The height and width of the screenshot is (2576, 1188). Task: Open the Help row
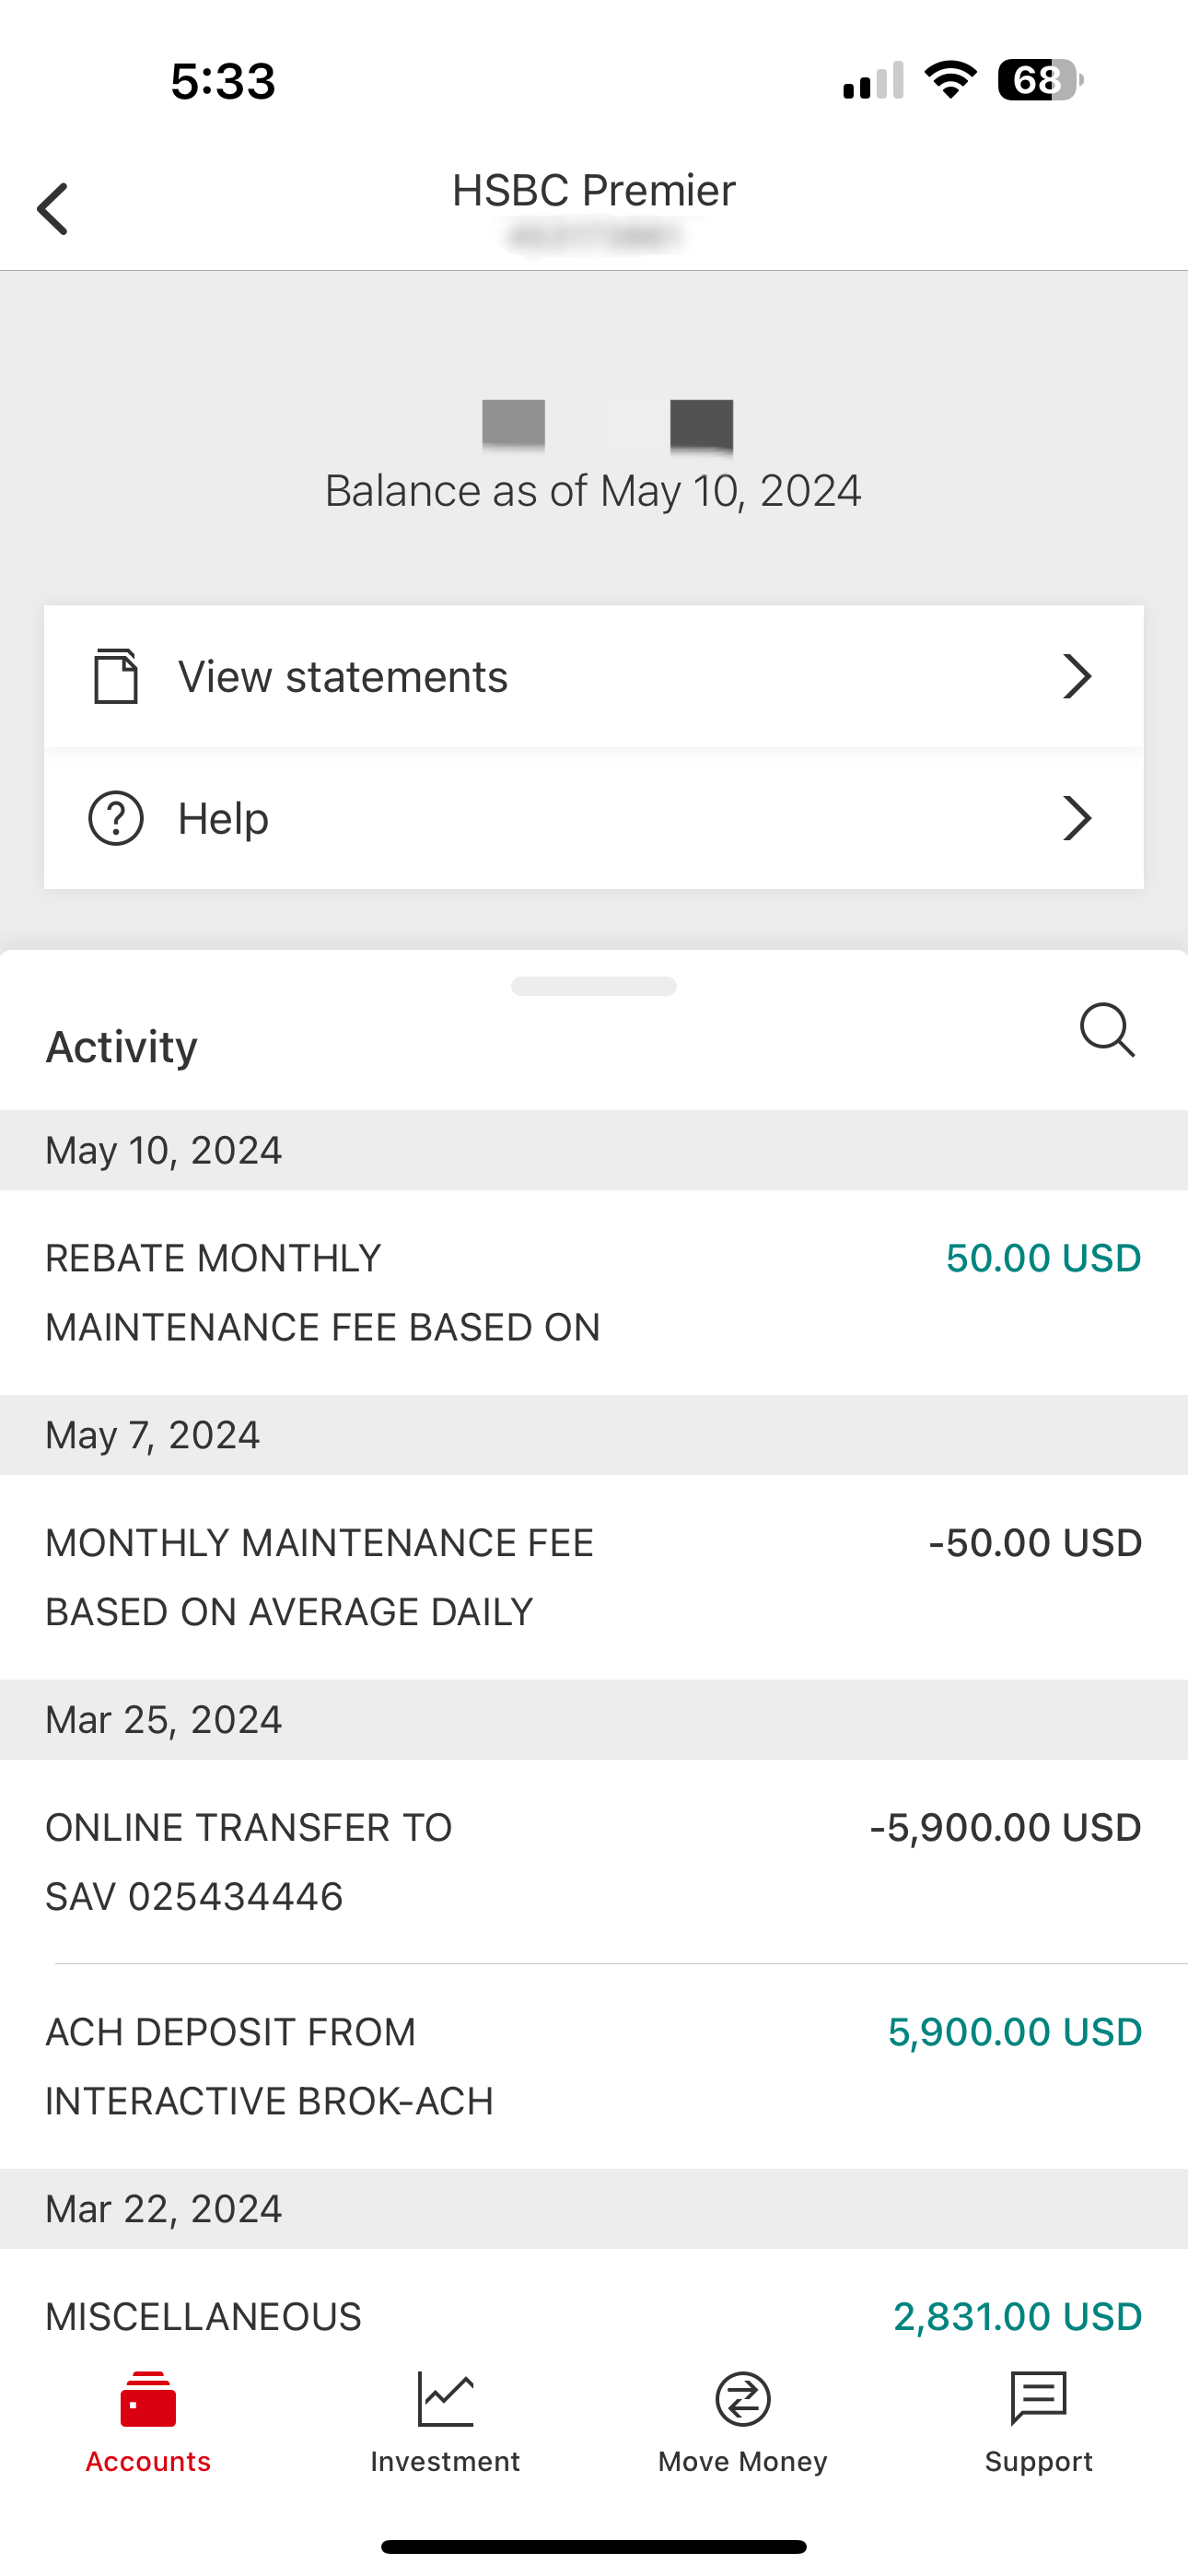[x=594, y=818]
